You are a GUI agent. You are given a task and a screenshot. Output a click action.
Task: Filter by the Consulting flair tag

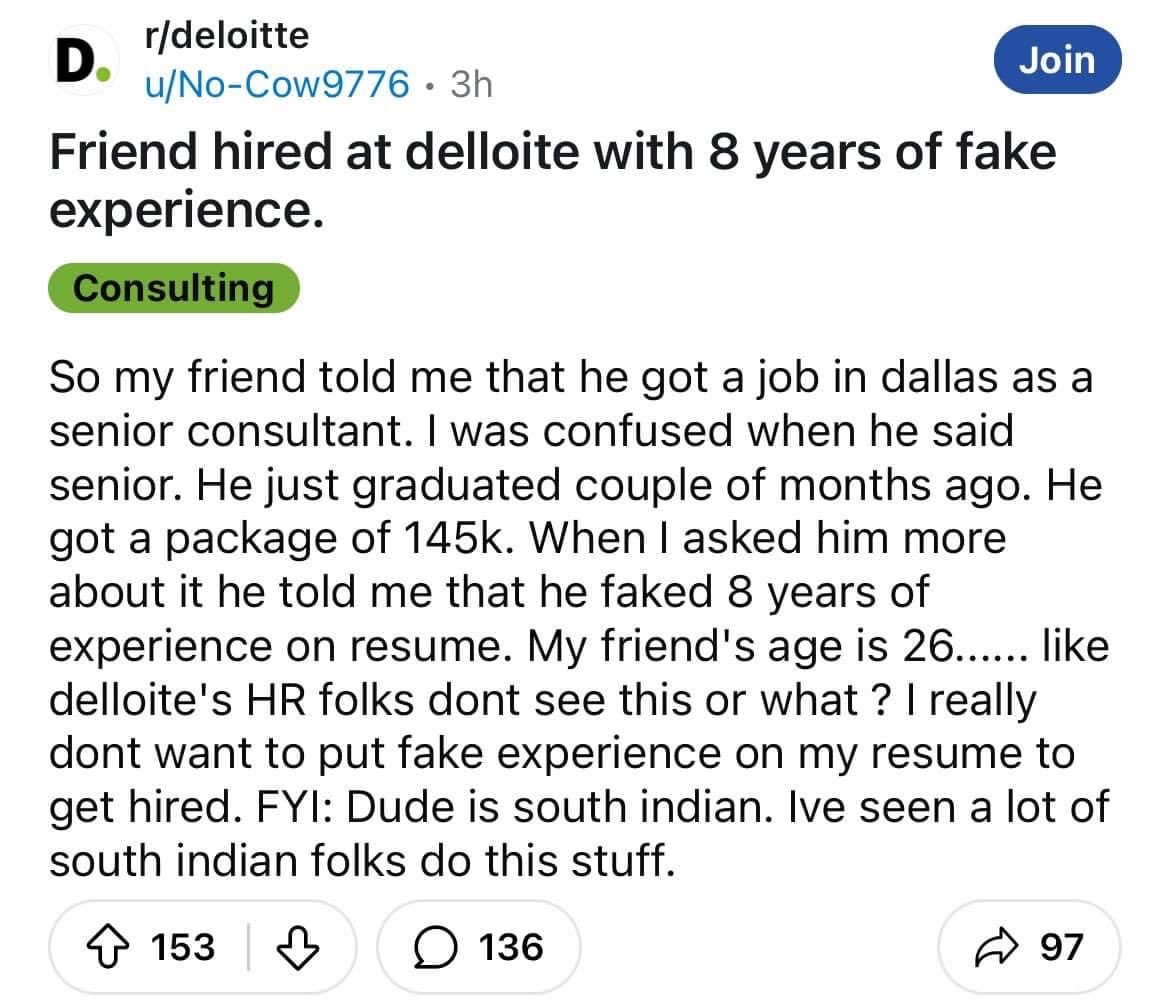(174, 288)
